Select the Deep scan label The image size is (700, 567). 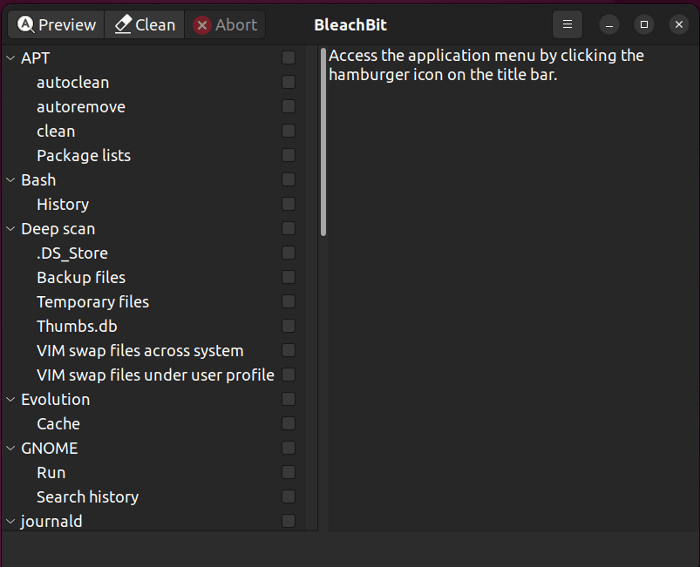(58, 229)
